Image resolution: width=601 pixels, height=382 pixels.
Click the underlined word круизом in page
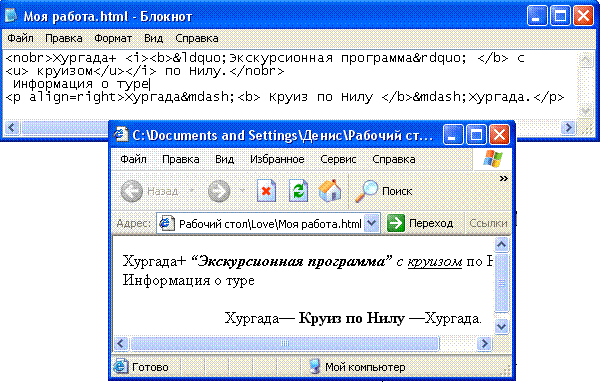point(435,262)
